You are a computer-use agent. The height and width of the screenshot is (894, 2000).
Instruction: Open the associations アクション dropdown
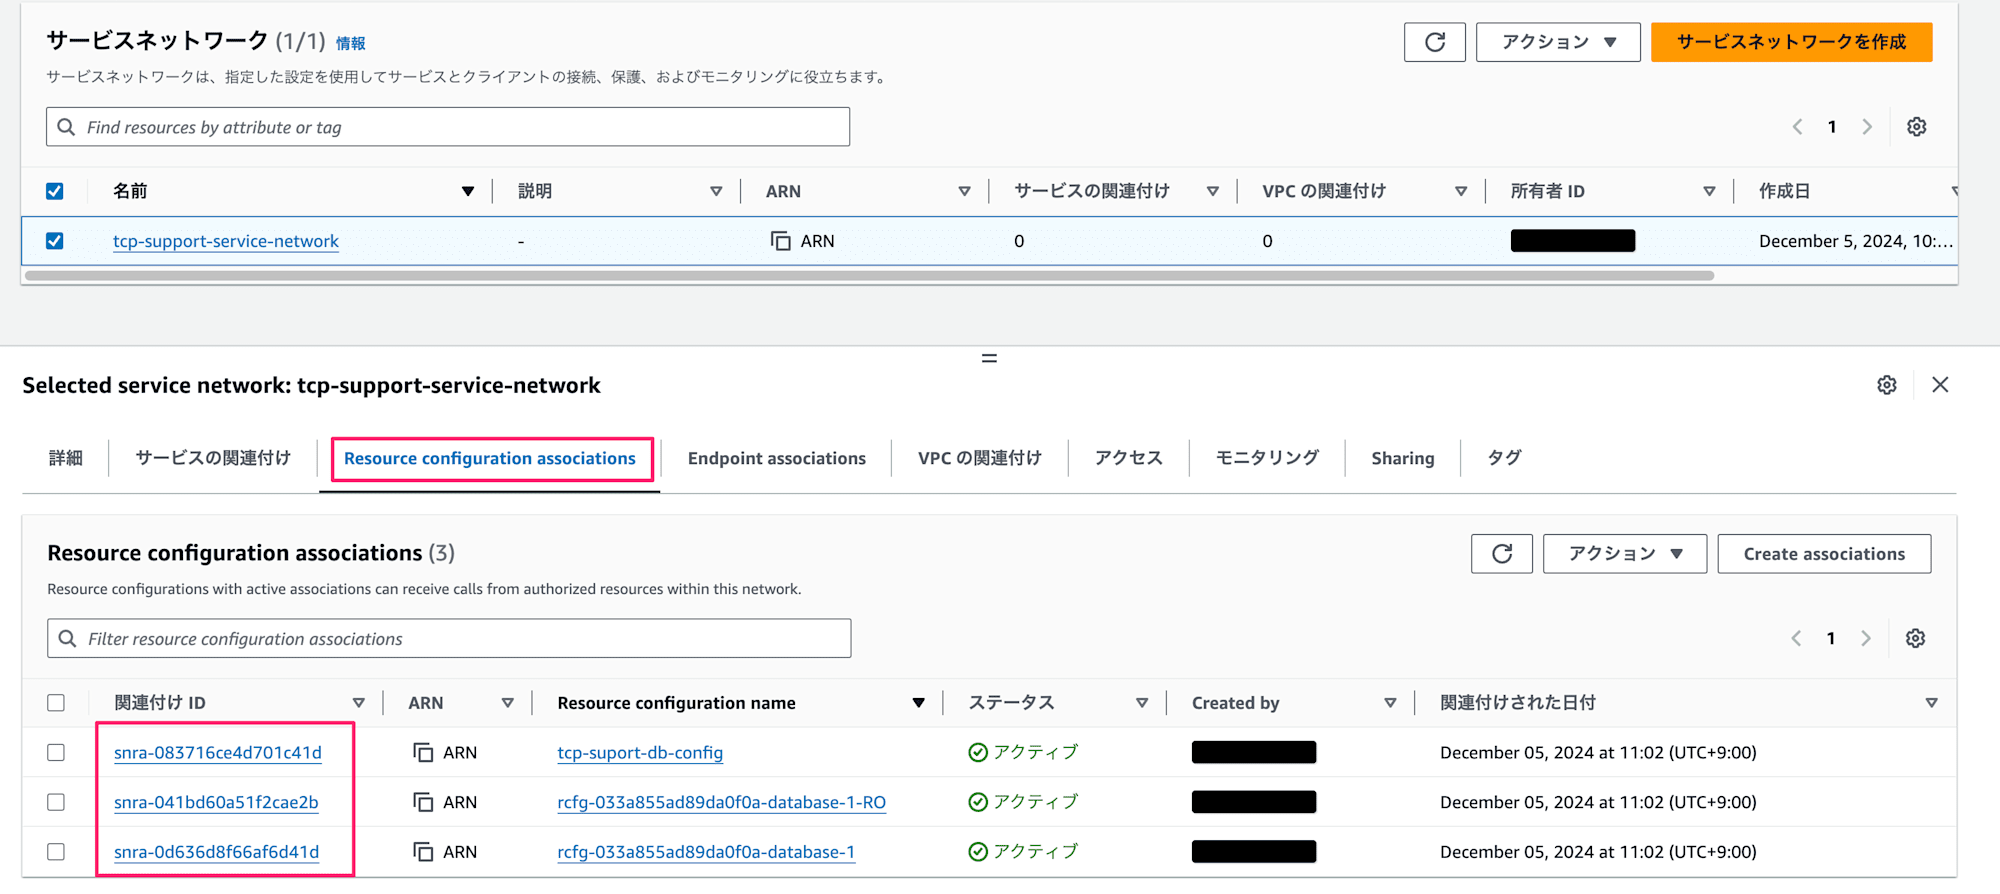pos(1624,554)
